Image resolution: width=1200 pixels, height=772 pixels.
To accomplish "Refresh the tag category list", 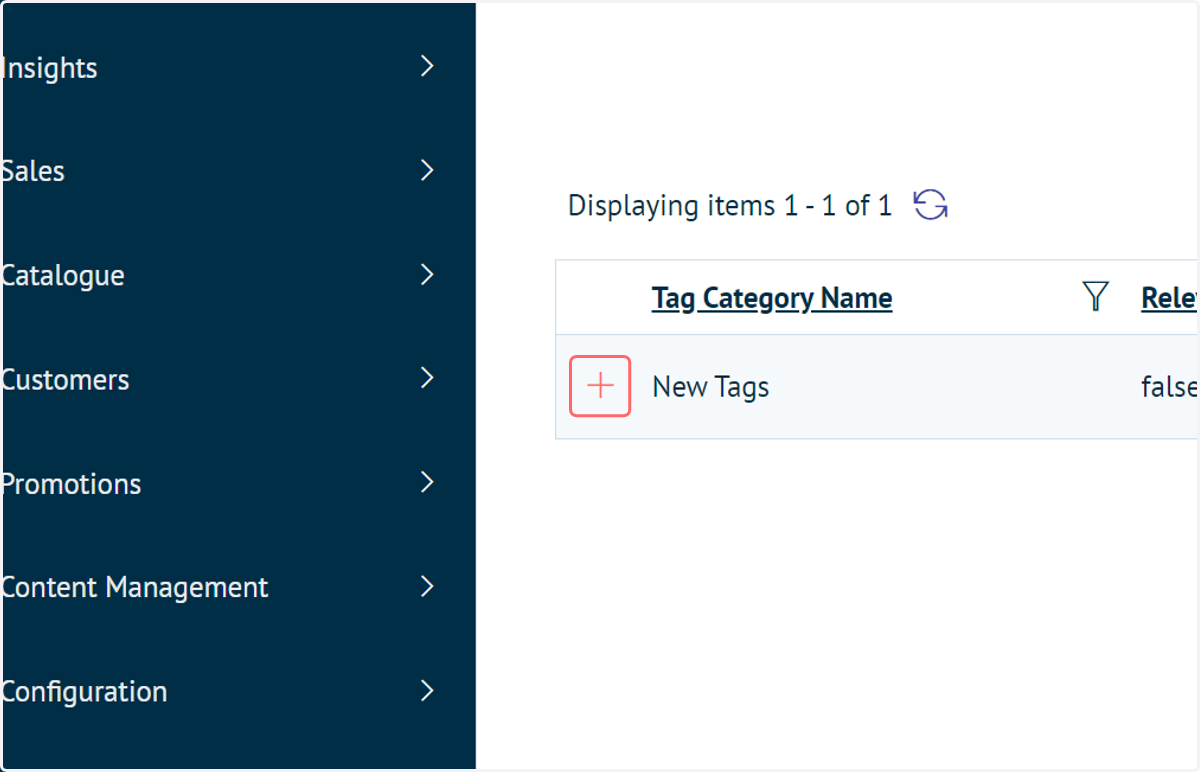I will [931, 205].
